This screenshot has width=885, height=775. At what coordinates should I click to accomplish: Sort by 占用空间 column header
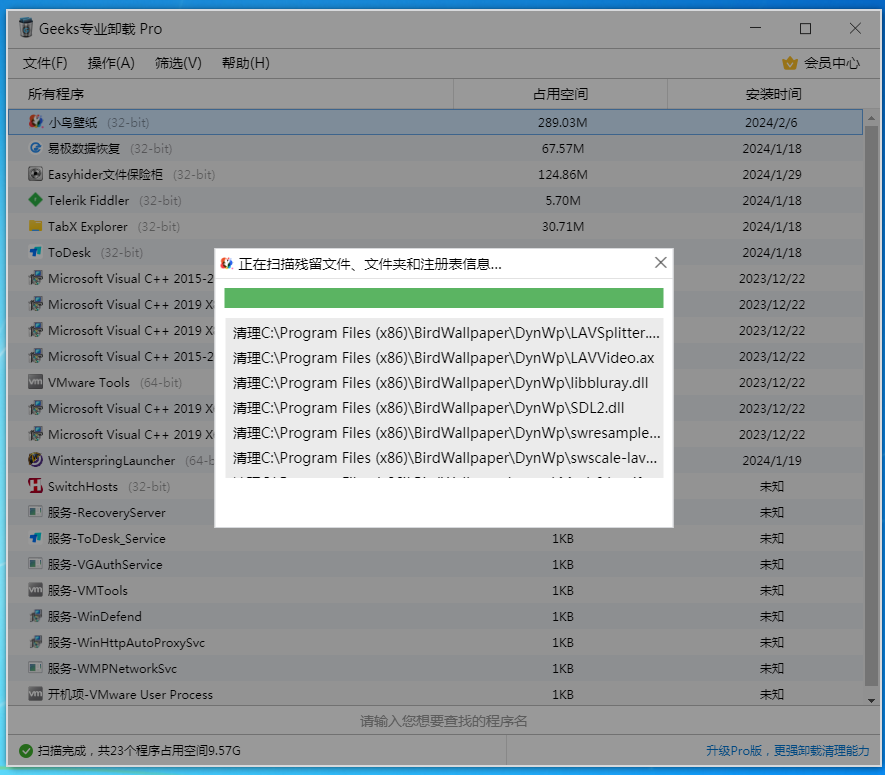(560, 94)
